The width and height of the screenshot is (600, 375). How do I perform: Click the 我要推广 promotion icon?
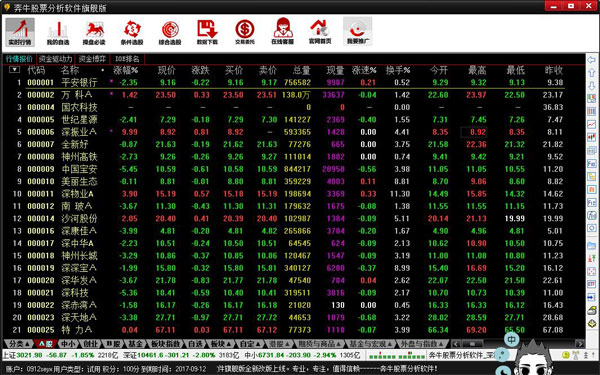[357, 32]
